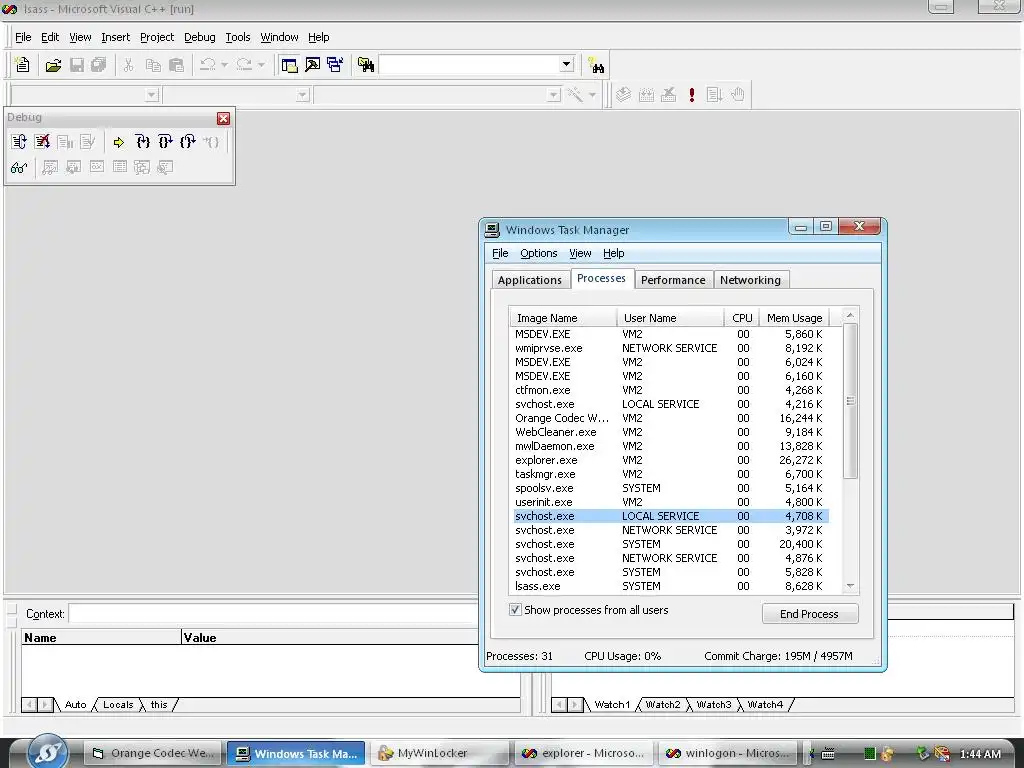
Task: Open the Debug menu in Visual C++
Action: coord(199,37)
